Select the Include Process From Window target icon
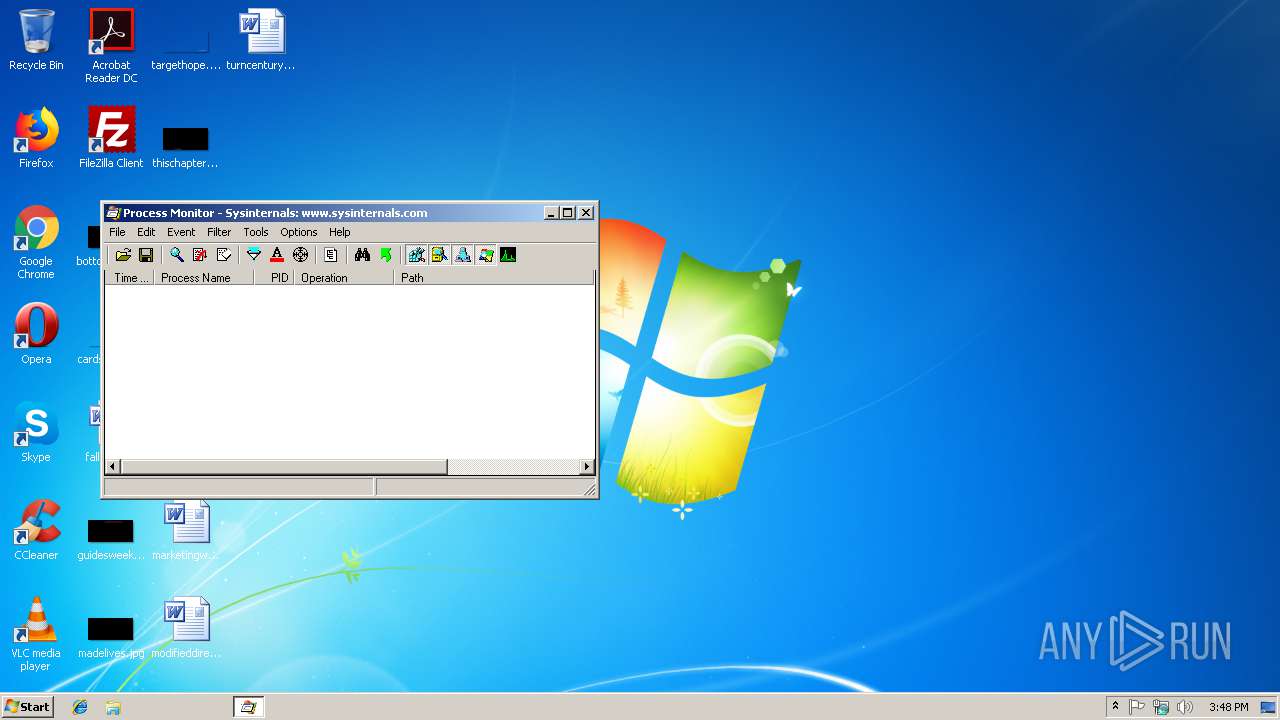Image resolution: width=1280 pixels, height=720 pixels. point(300,255)
